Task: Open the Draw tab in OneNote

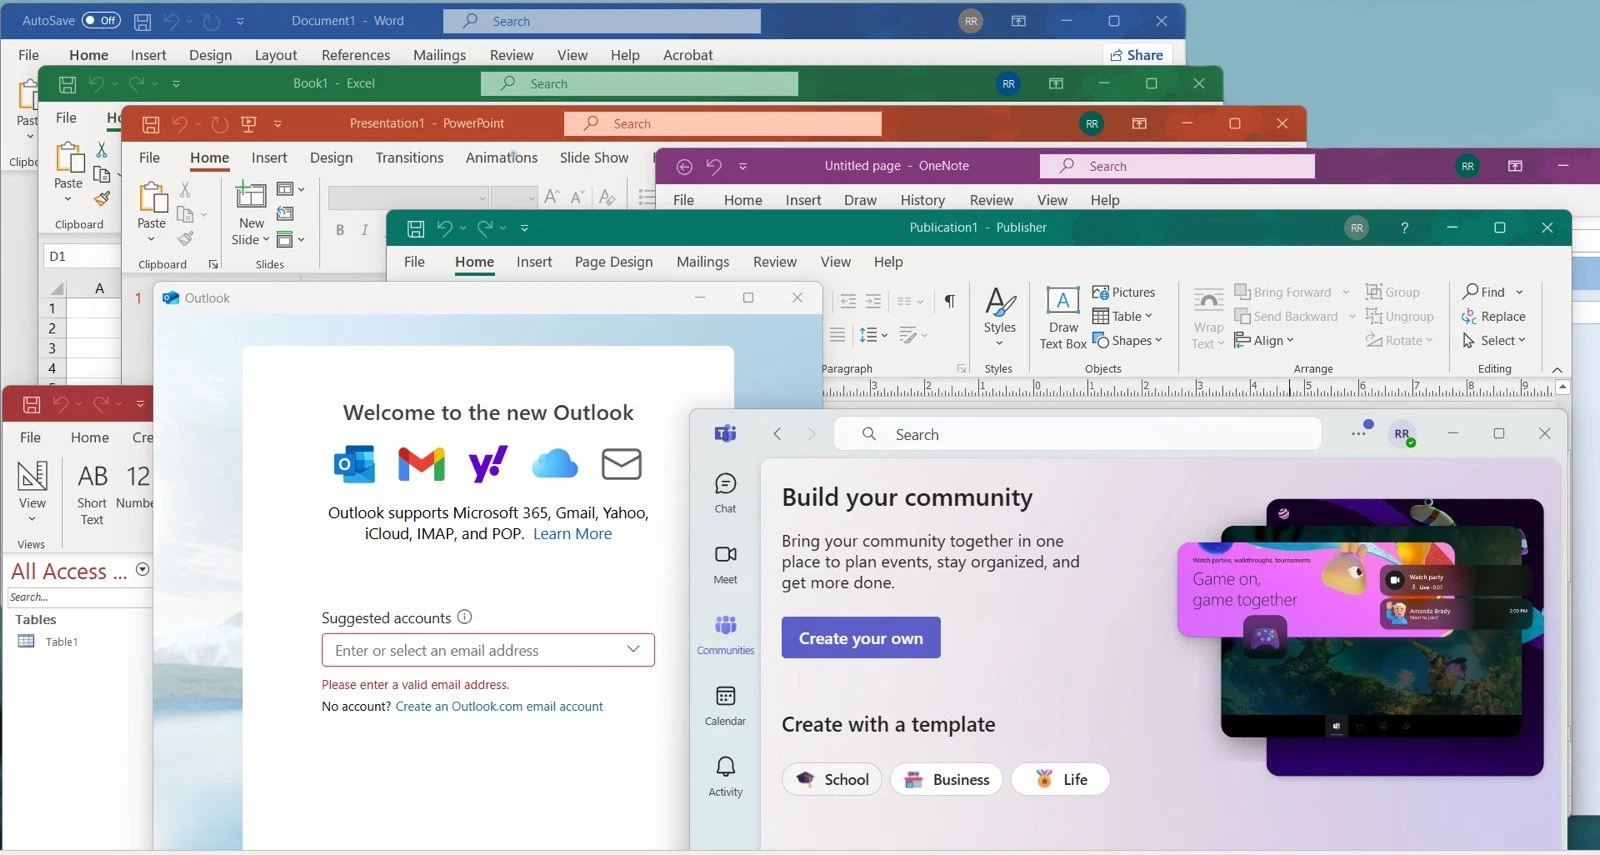Action: coord(860,200)
